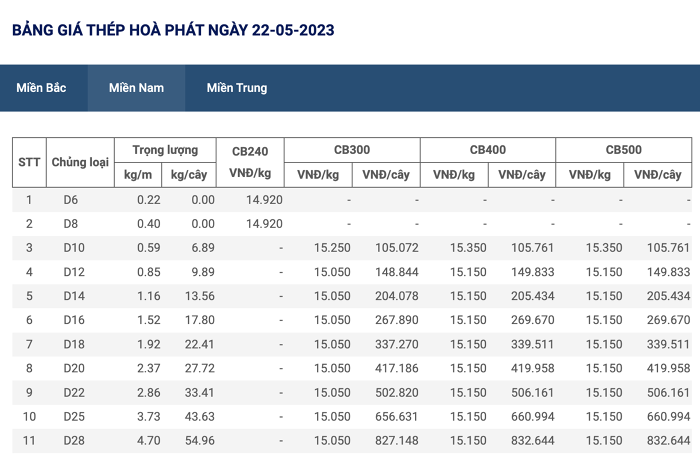
Task: Click the CB500 header cell
Action: coord(623,150)
